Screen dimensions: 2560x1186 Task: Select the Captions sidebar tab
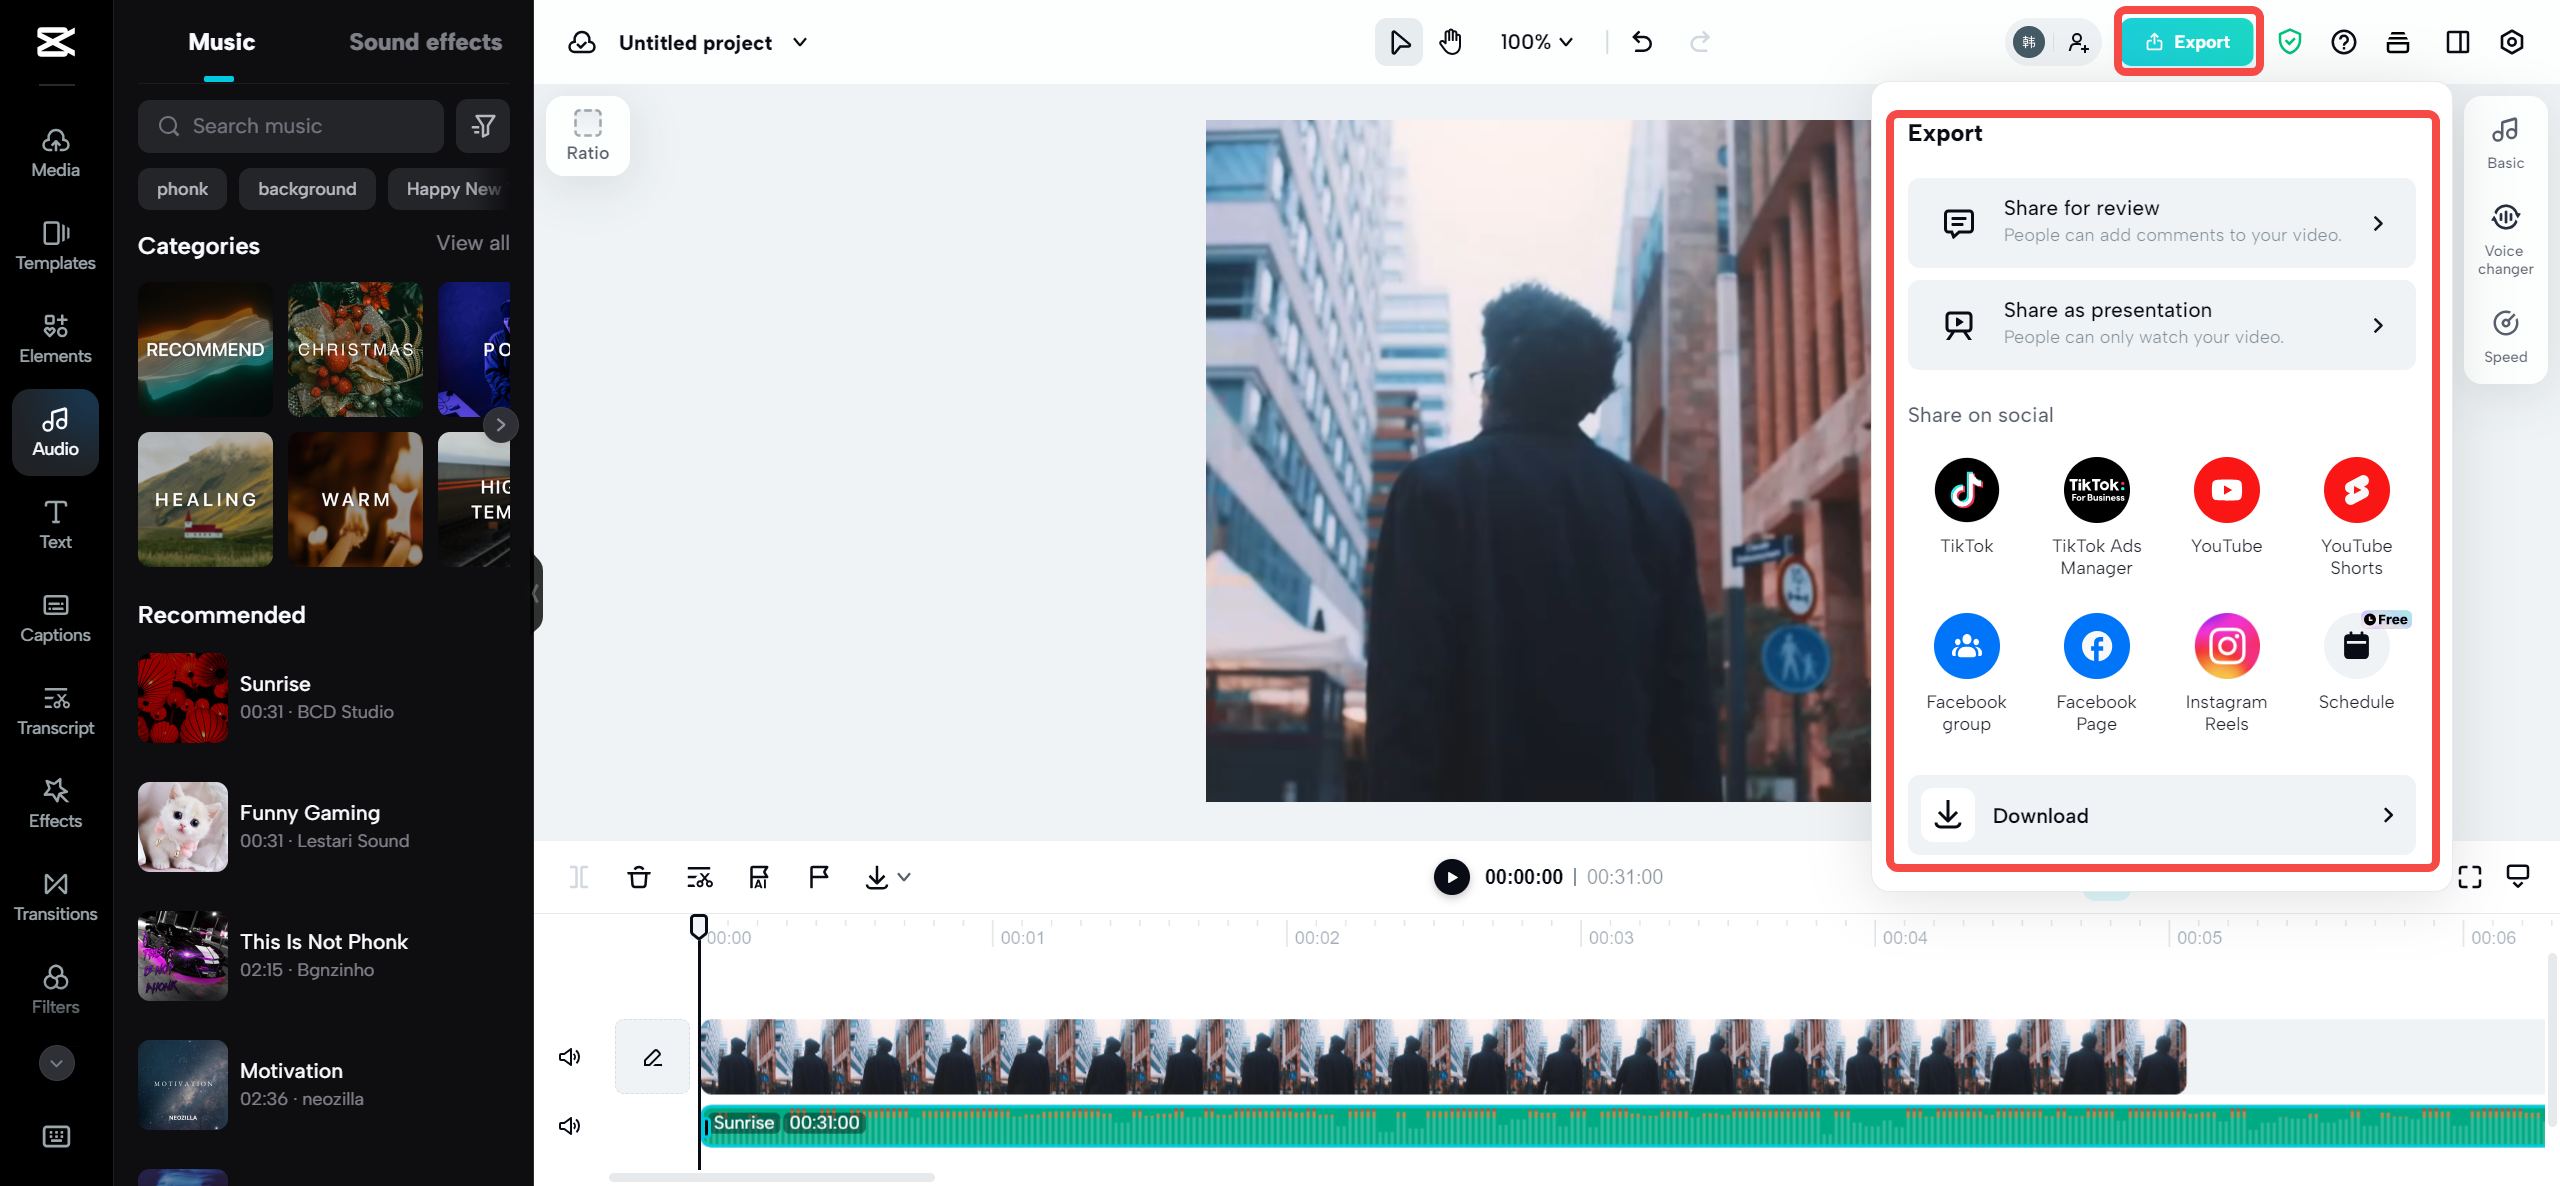pos(55,617)
